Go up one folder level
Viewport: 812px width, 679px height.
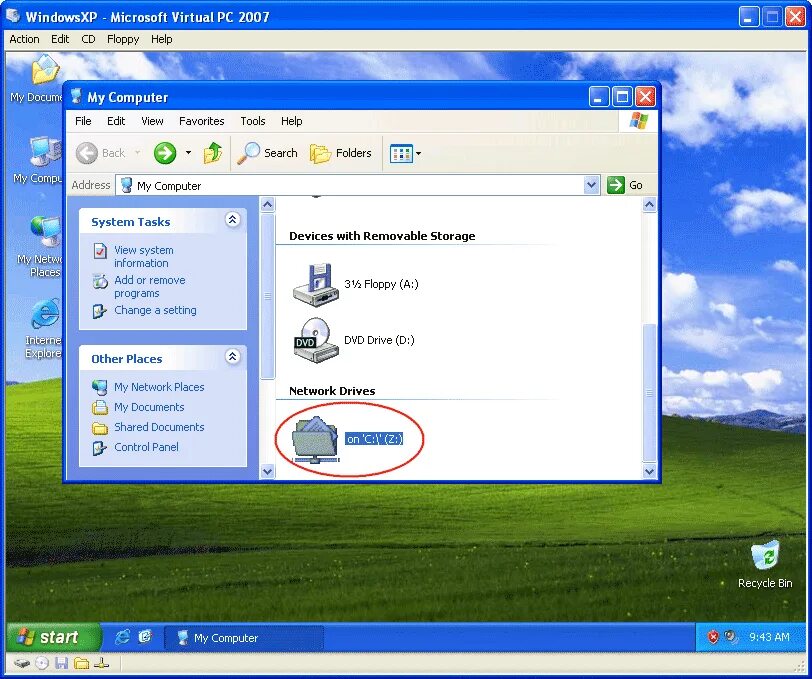(x=212, y=153)
